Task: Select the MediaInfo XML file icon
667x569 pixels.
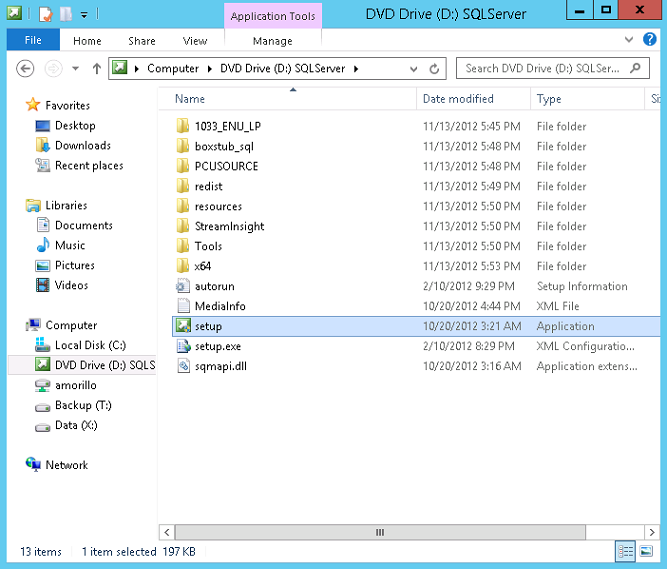Action: pyautogui.click(x=183, y=306)
